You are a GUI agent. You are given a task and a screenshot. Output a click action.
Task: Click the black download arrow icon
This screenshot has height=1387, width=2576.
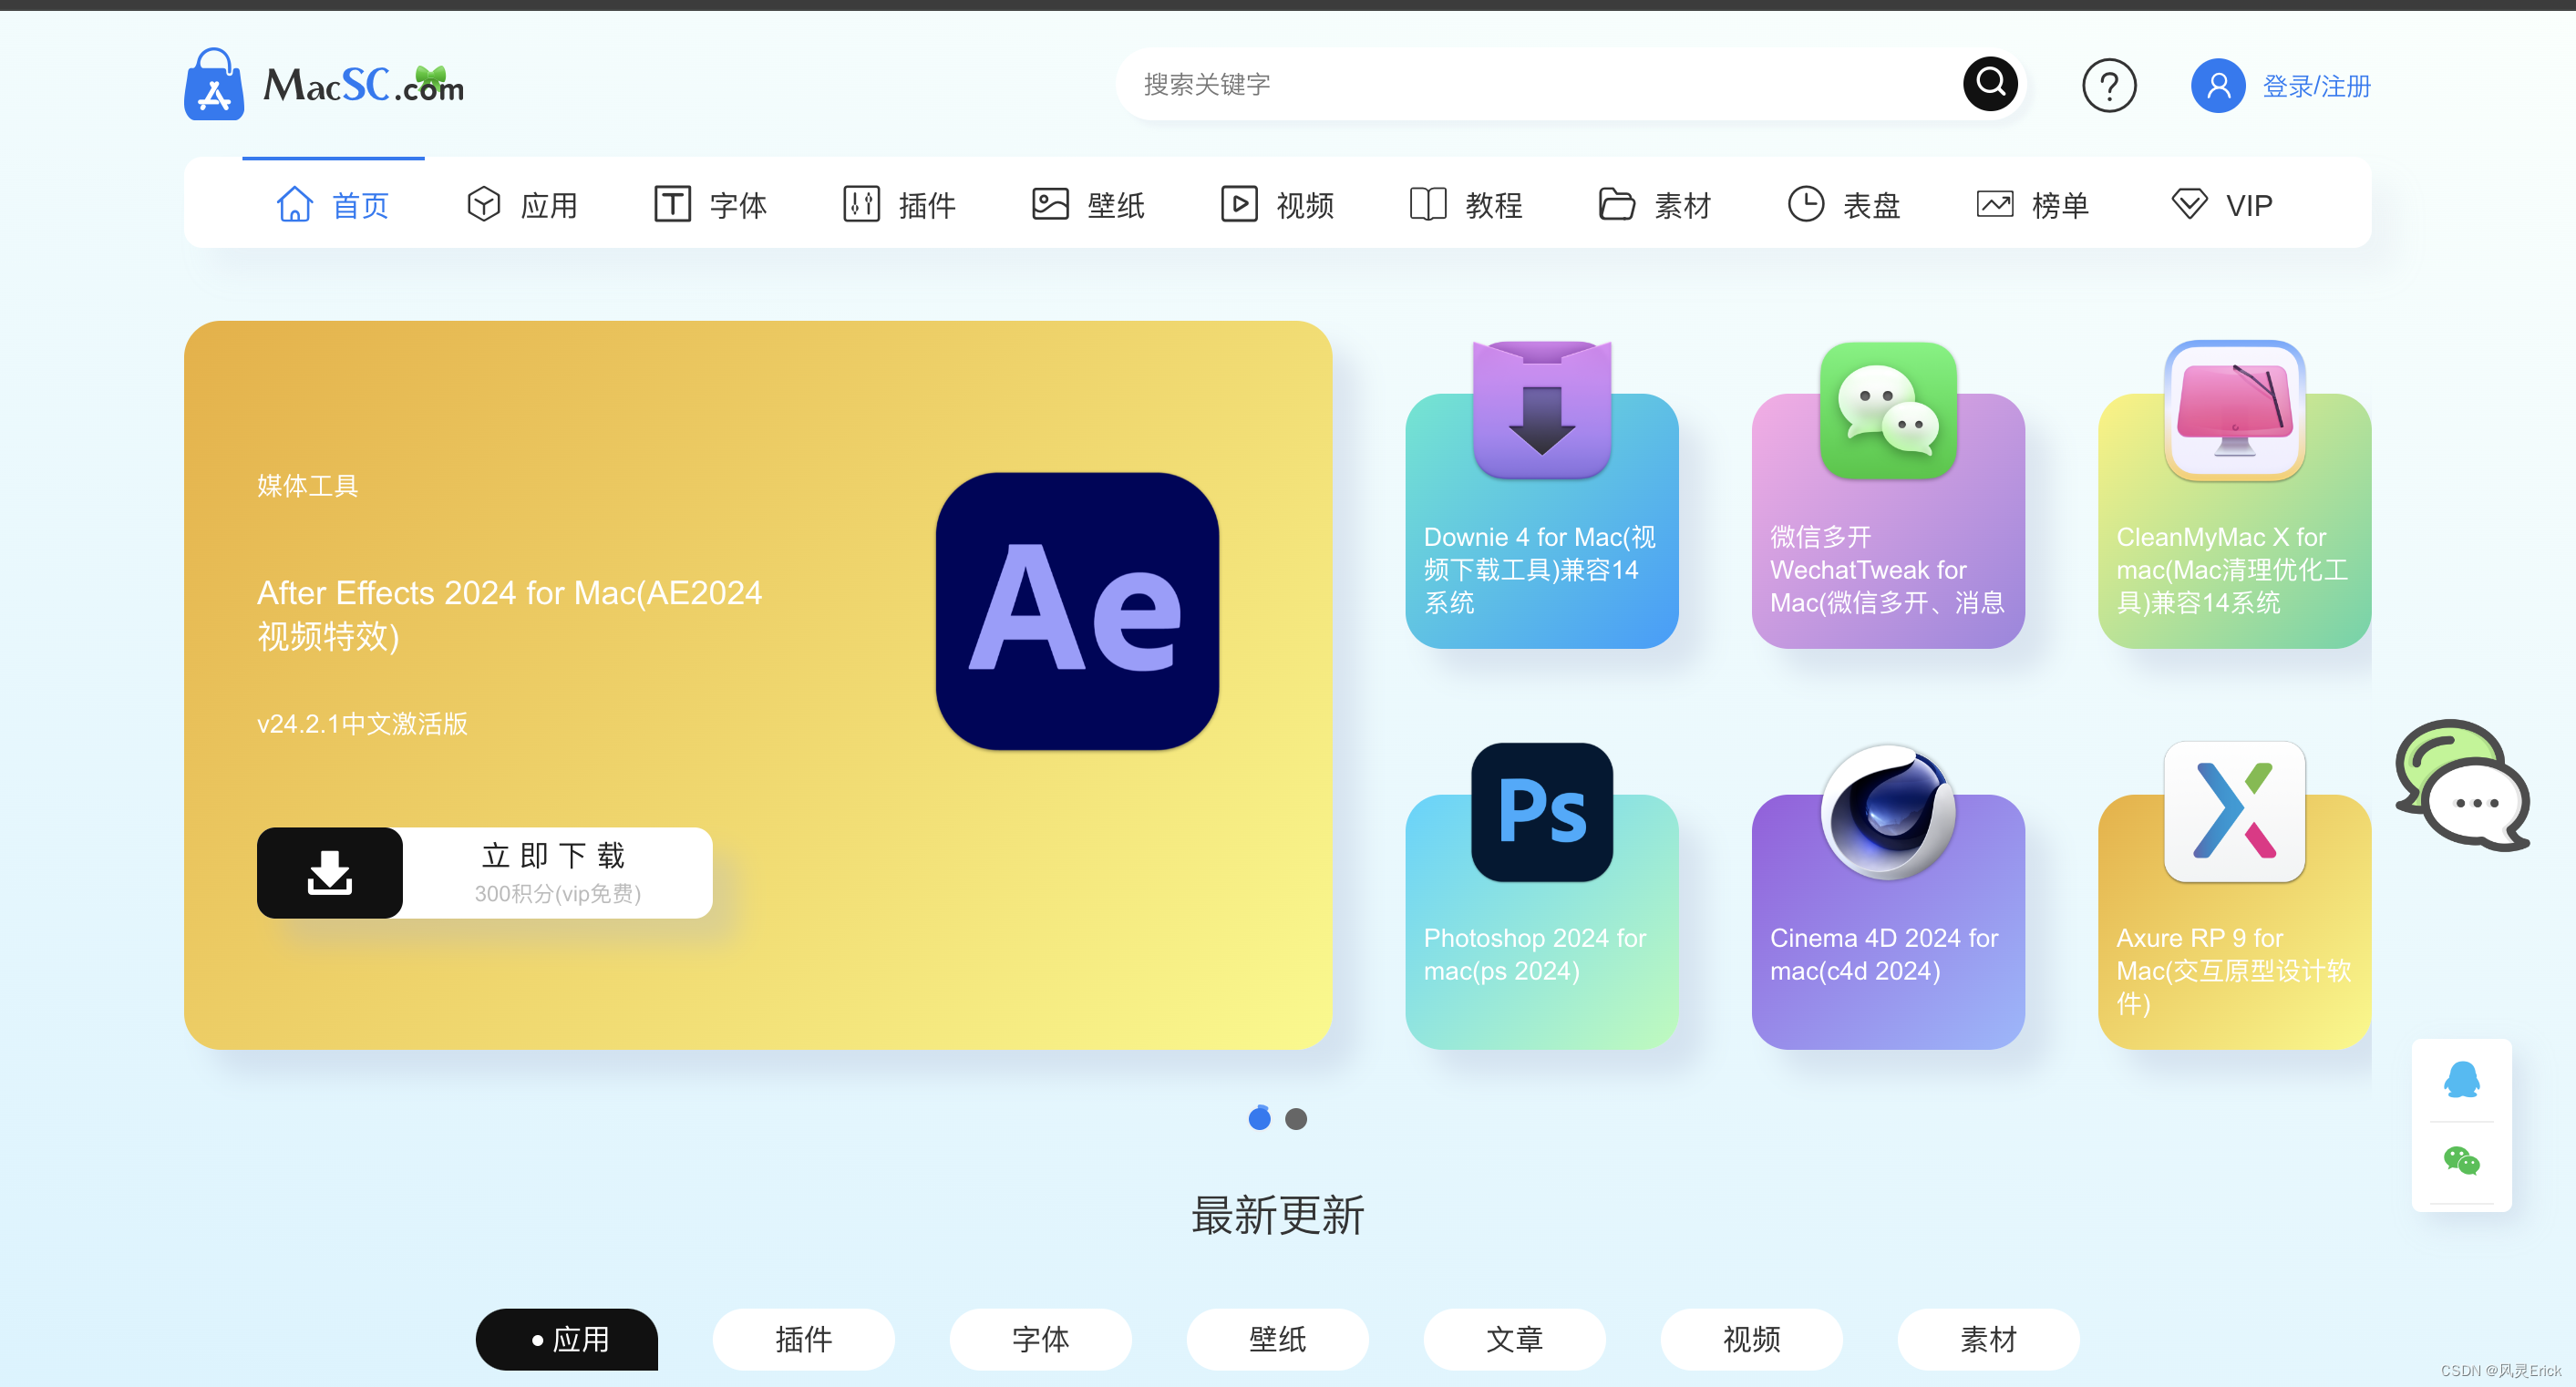point(330,872)
